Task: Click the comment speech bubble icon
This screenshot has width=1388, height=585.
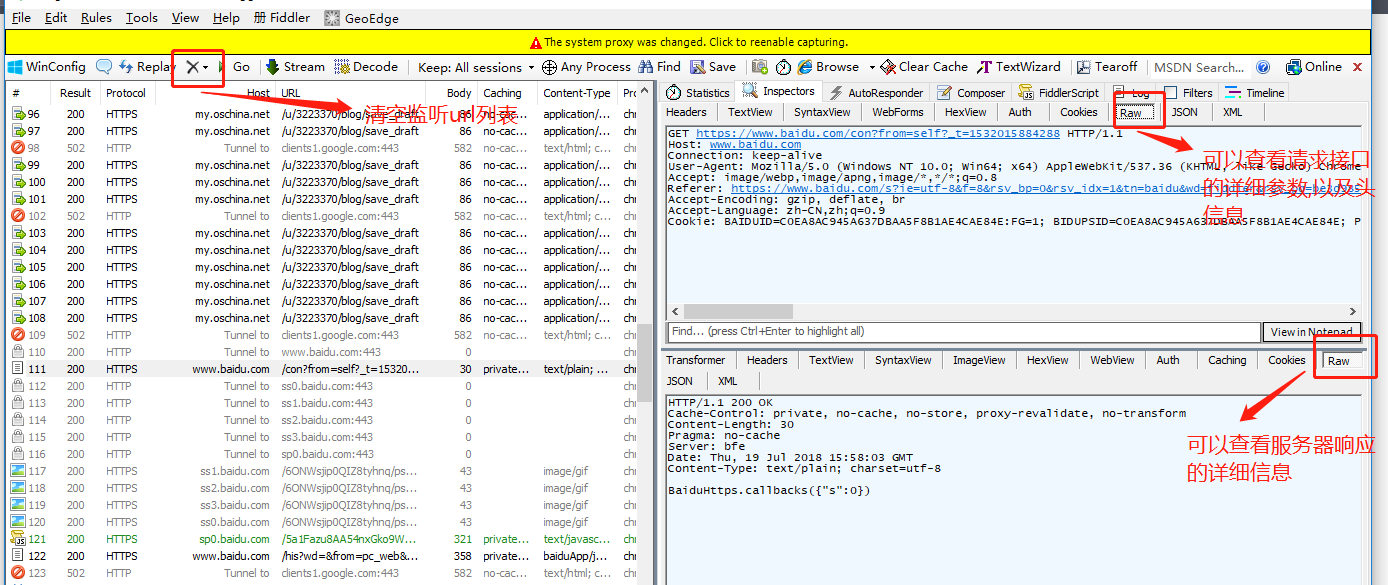Action: pos(104,67)
